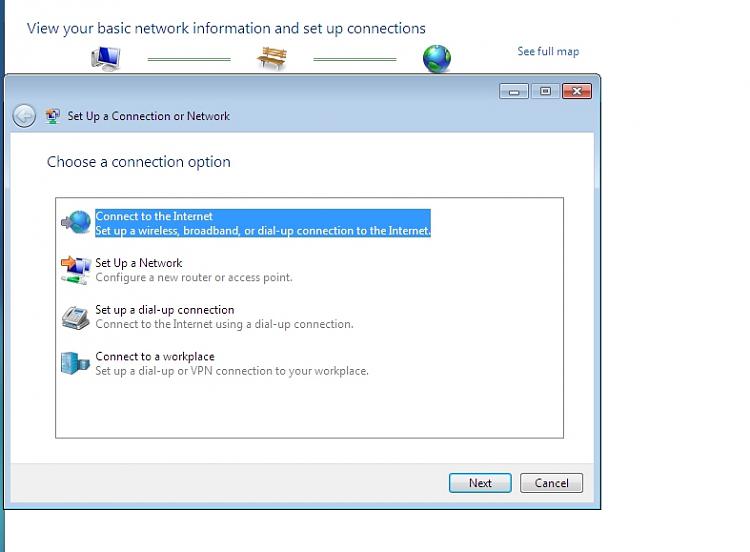
Task: Click 'Choose a connection option' heading
Action: click(139, 162)
